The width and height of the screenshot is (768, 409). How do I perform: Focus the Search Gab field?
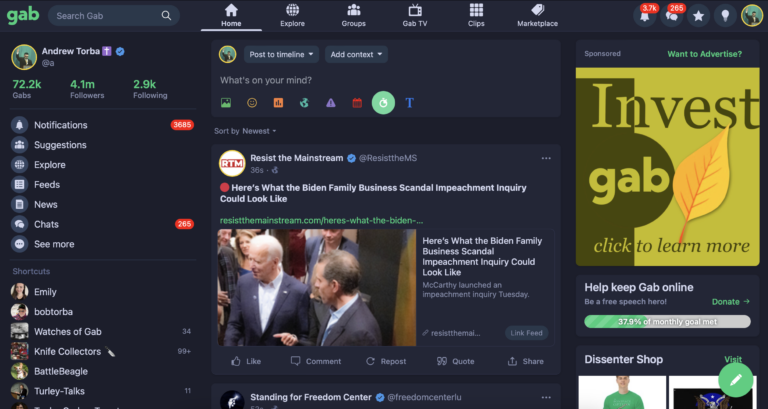click(x=108, y=16)
